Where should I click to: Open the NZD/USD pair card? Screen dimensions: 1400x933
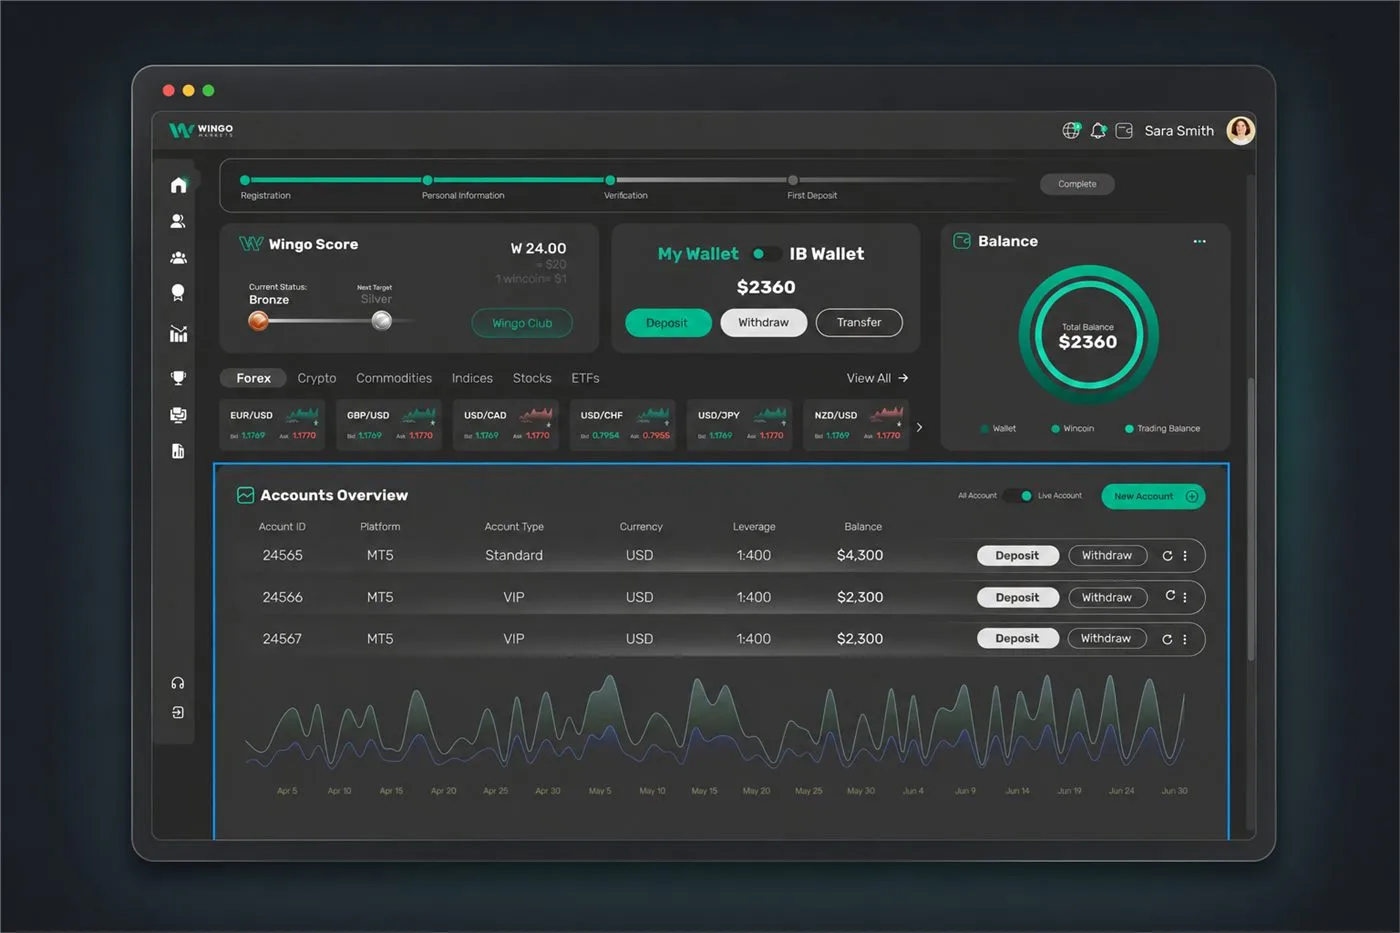(x=857, y=425)
